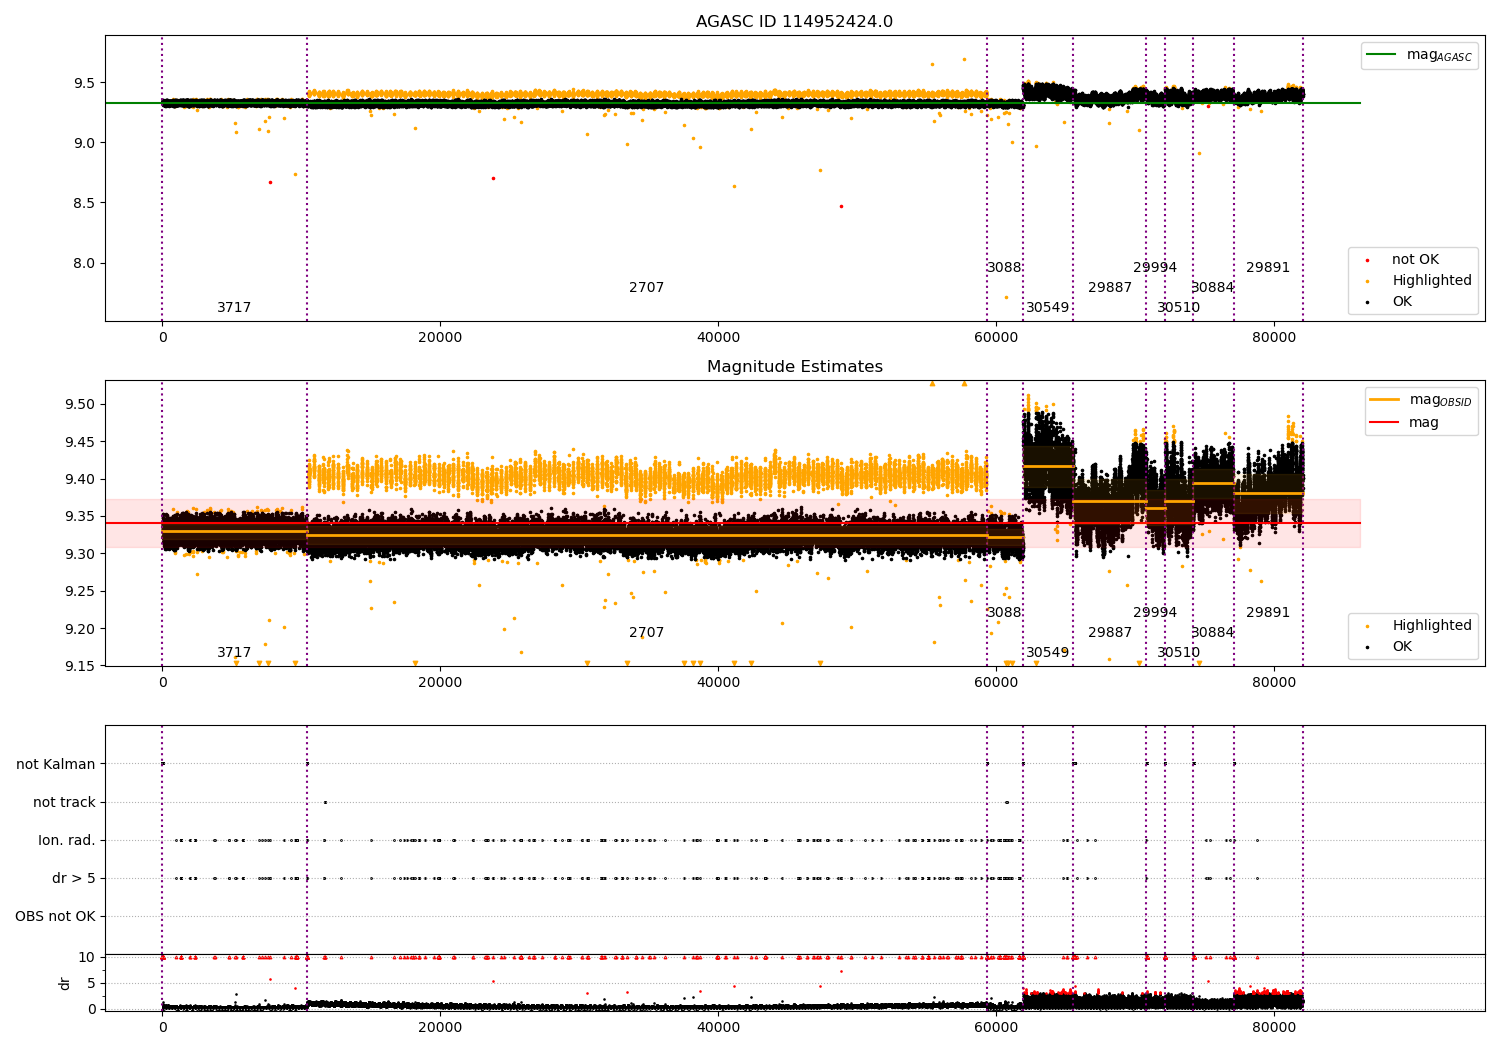Viewport: 1500px width, 1050px height.
Task: Click obsid label 3088 in the top plot
Action: tap(1004, 268)
